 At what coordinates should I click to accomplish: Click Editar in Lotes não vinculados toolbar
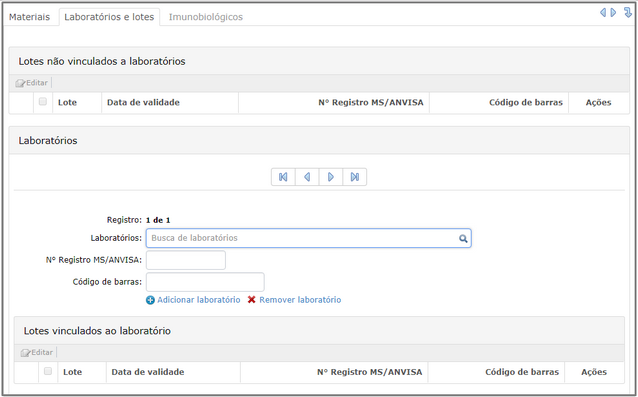coord(32,83)
